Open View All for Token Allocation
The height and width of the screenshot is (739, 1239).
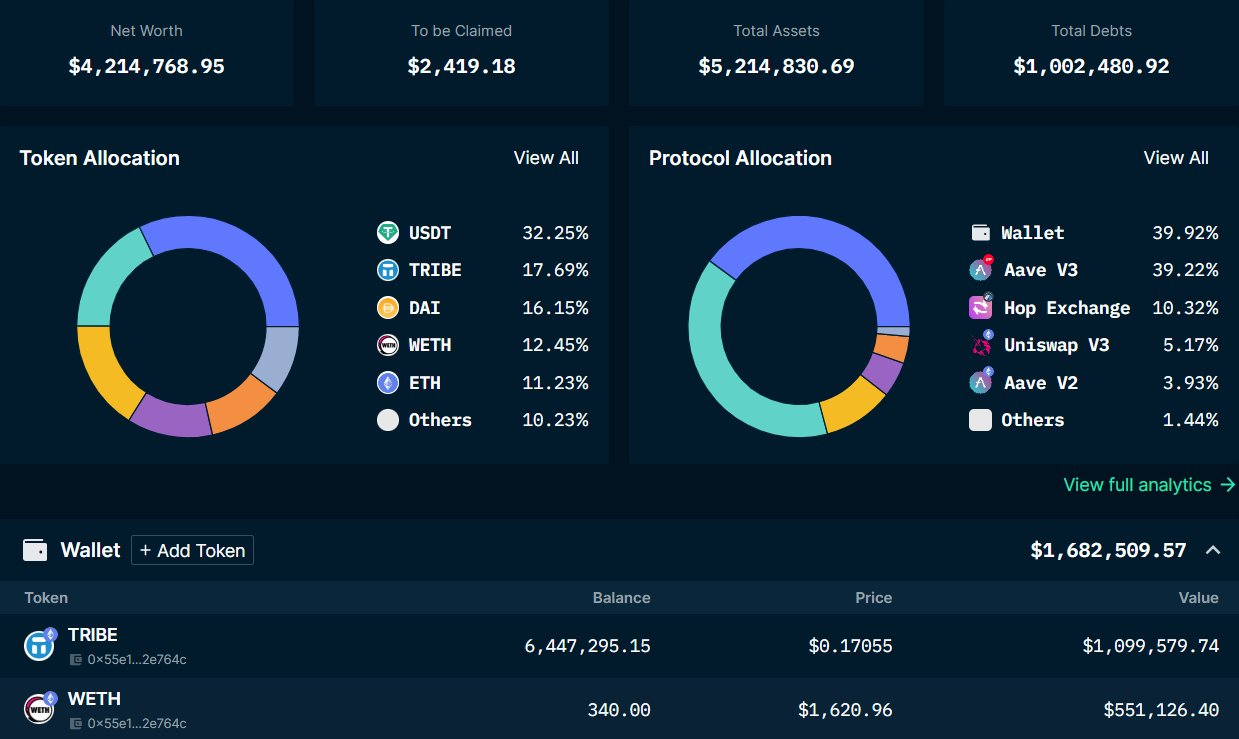coord(546,158)
